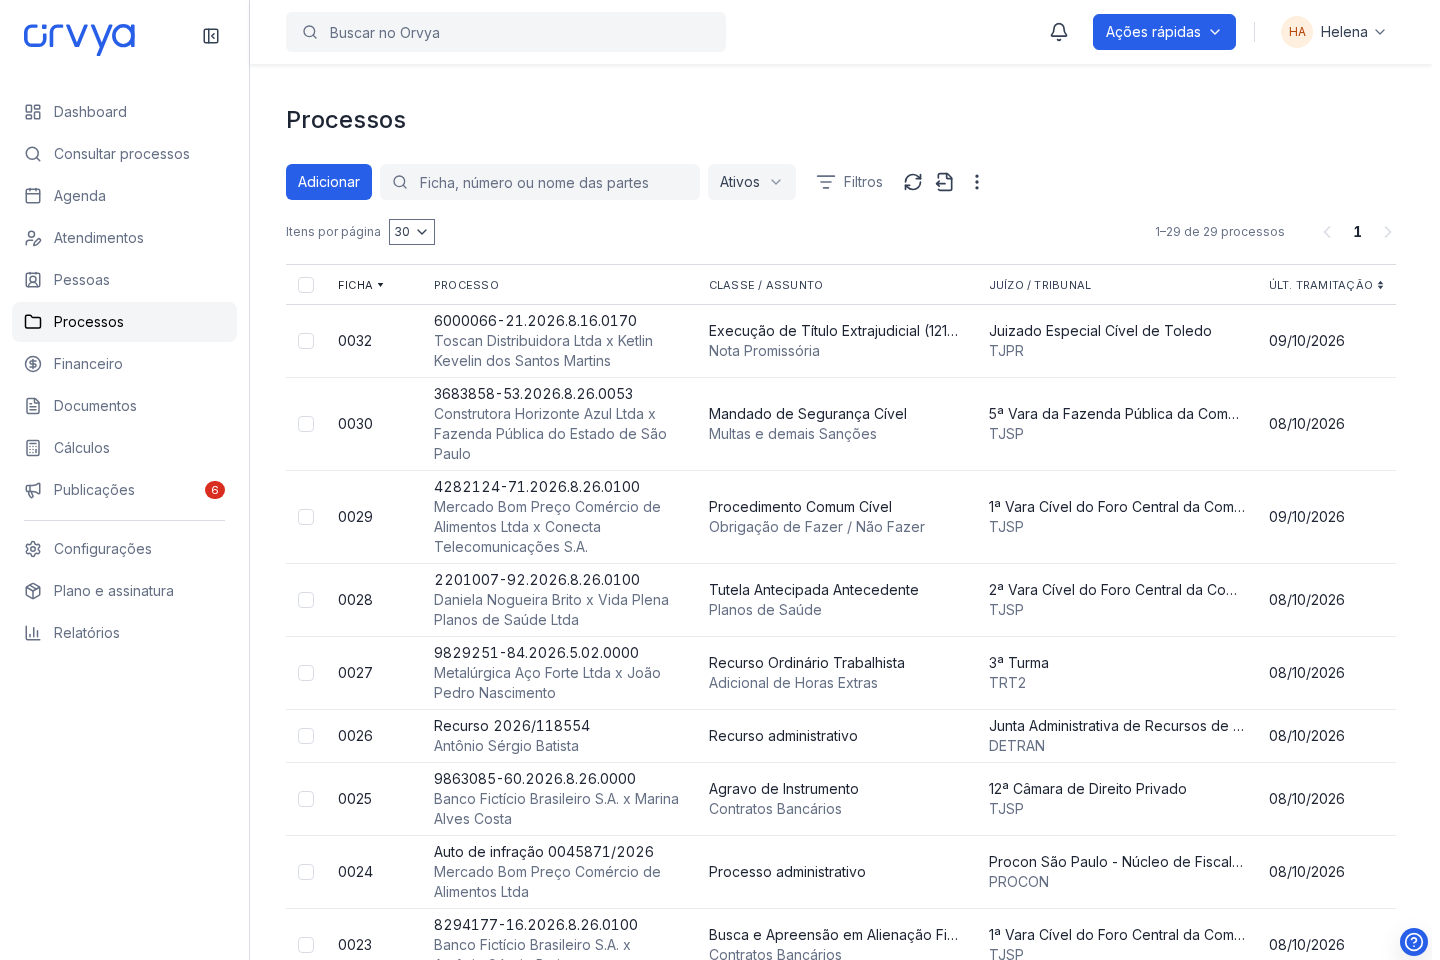Collapse the sidebar panel icon

(211, 36)
